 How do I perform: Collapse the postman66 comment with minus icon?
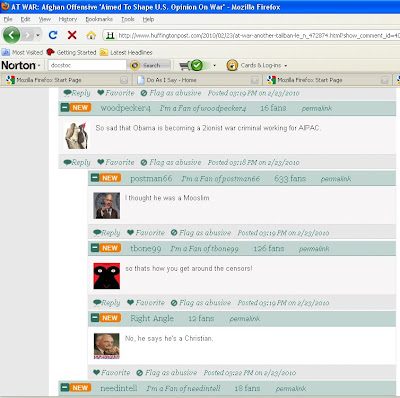click(95, 178)
